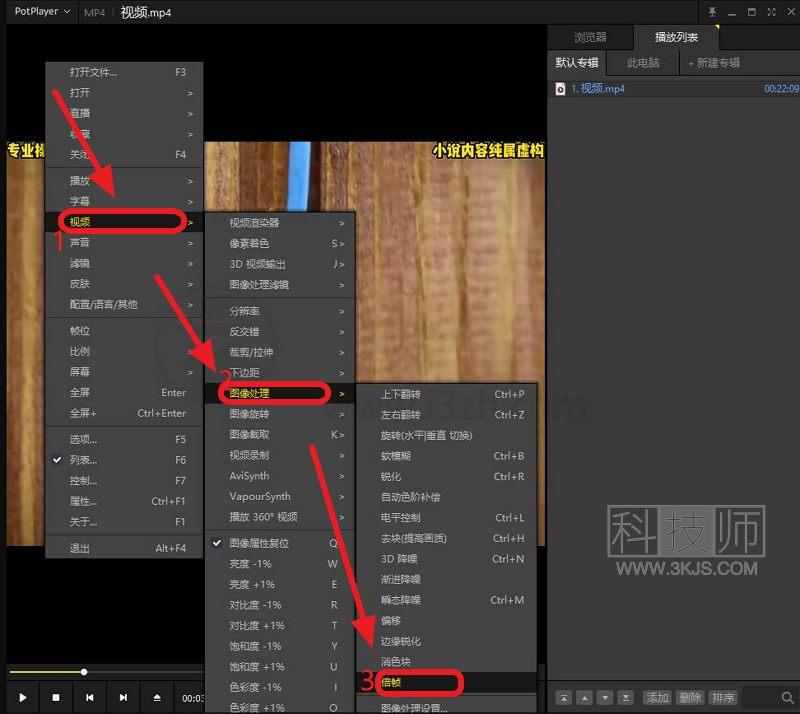Open the 此电脑 tab
Viewport: 800px width, 714px height.
643,63
